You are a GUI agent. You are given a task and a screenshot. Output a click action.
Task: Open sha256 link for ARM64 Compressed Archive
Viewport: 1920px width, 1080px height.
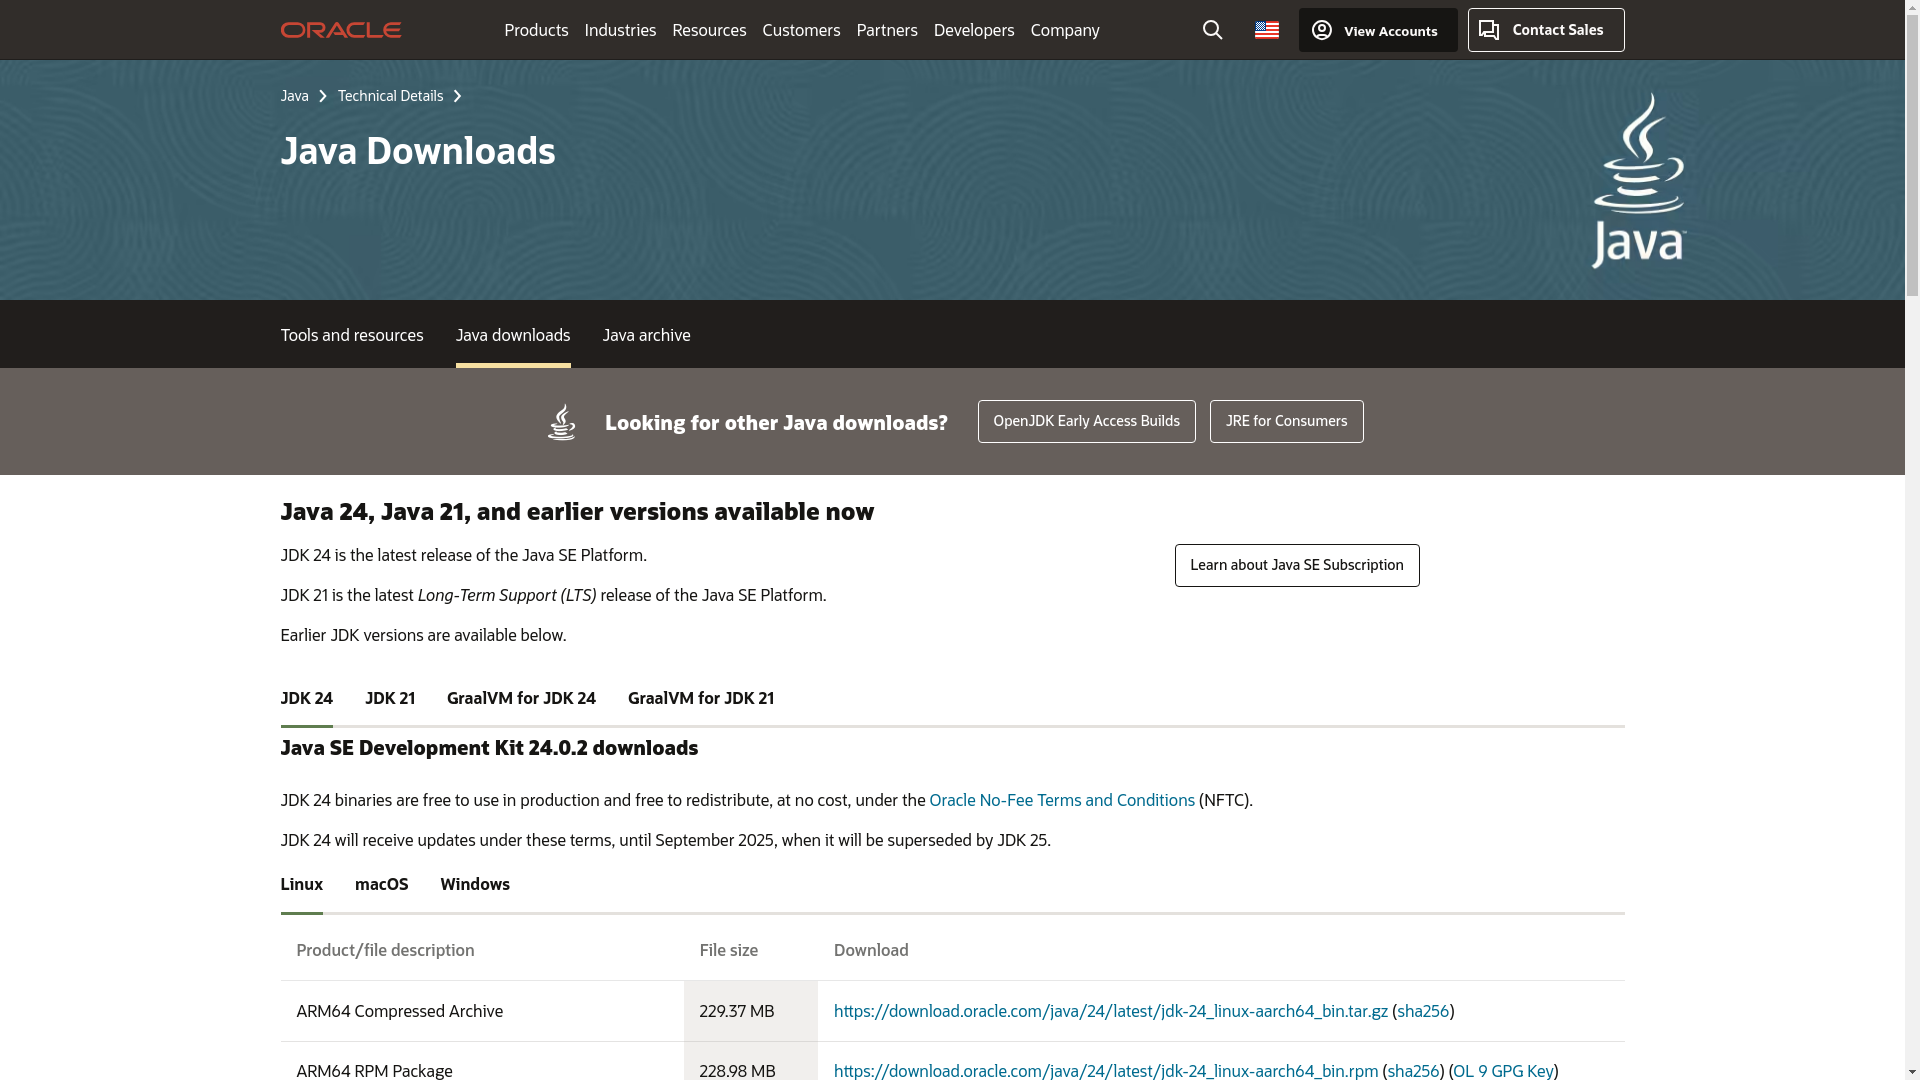pyautogui.click(x=1423, y=1011)
